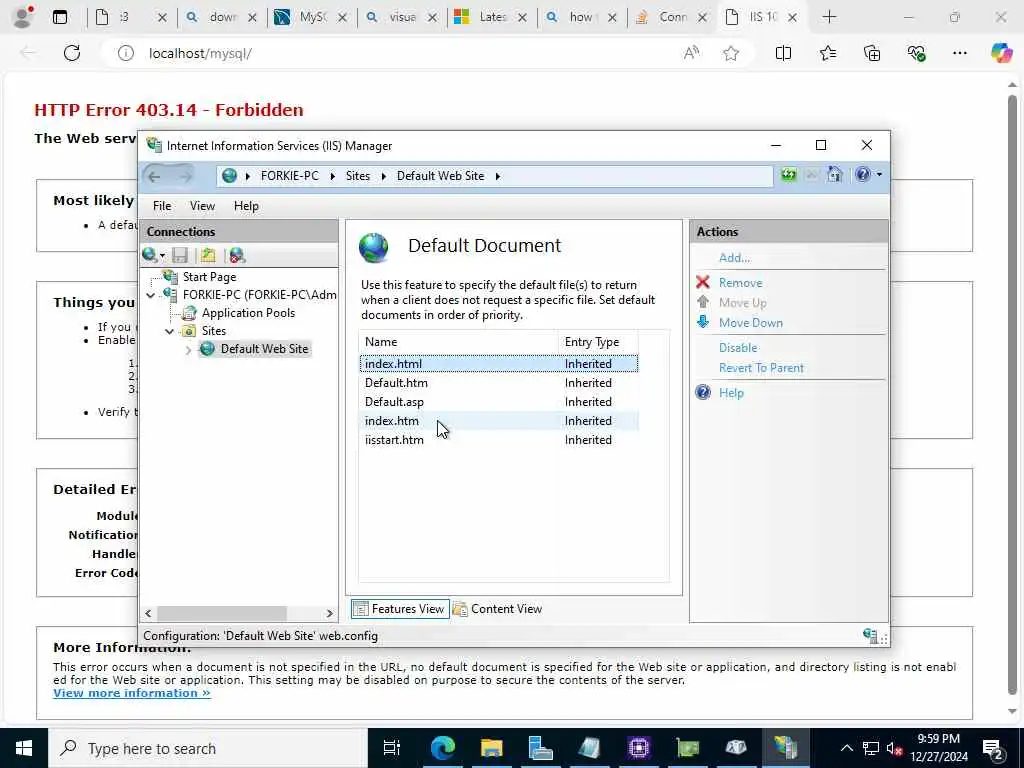This screenshot has height=768, width=1024.
Task: Show hidden icons in system tray
Action: click(846, 748)
